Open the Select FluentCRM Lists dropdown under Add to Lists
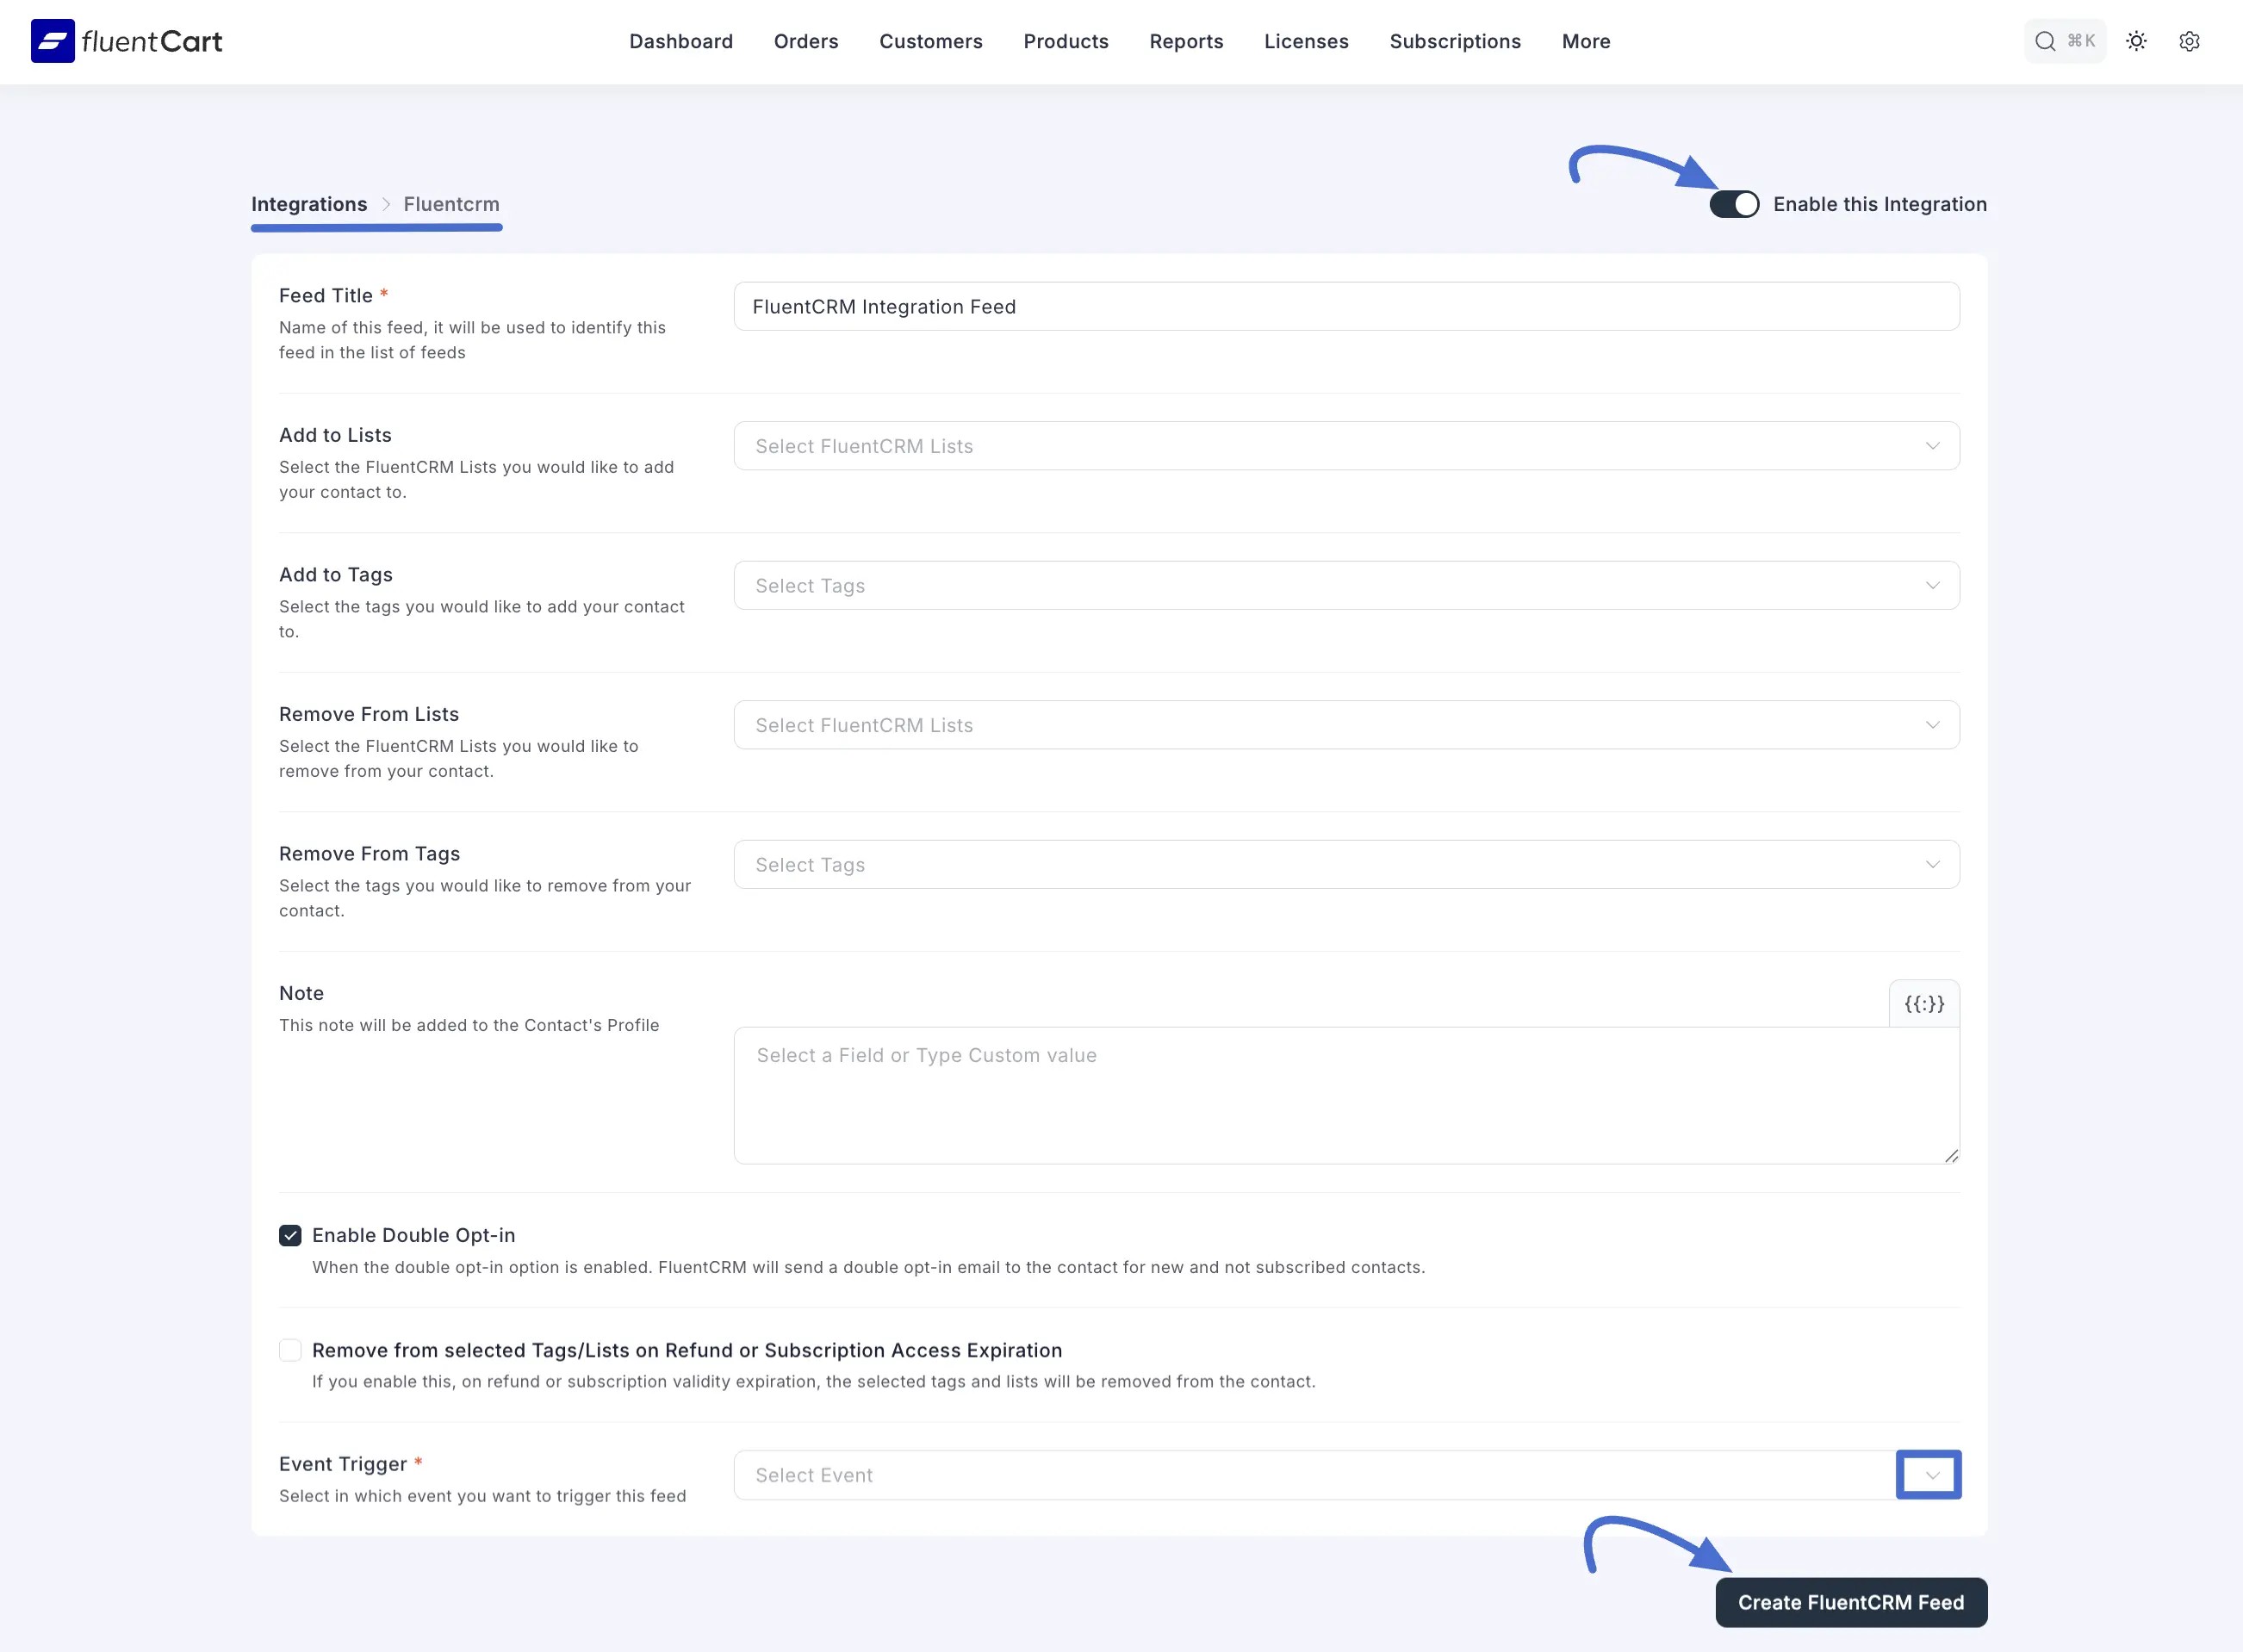Image resolution: width=2243 pixels, height=1652 pixels. (1345, 446)
